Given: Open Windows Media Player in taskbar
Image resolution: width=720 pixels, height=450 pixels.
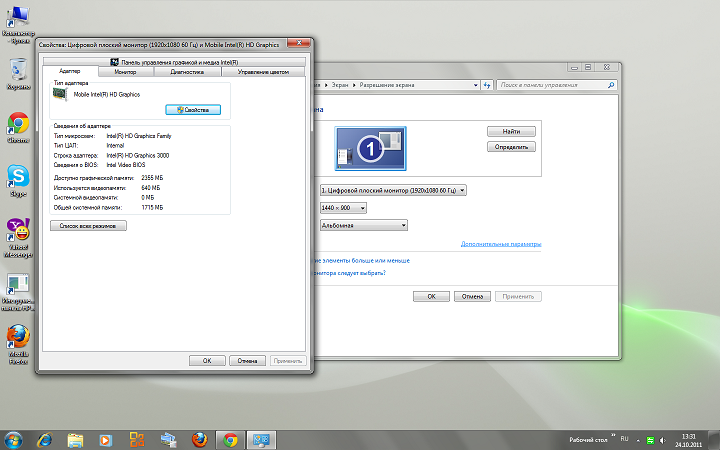Looking at the screenshot, I should tap(106, 440).
